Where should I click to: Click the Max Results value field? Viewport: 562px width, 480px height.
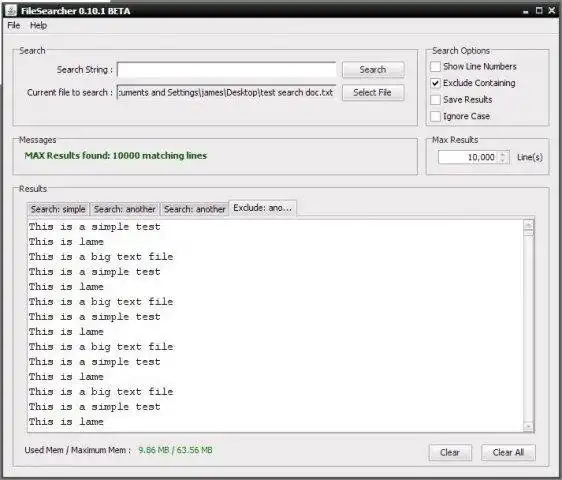point(468,157)
